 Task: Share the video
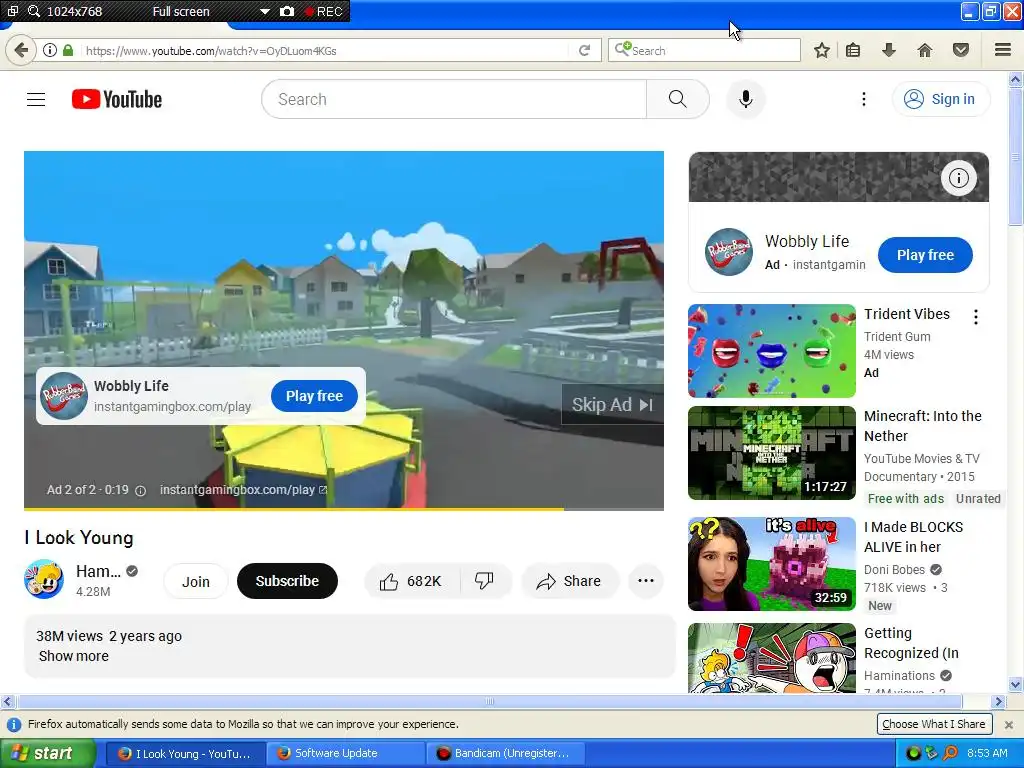[x=569, y=581]
